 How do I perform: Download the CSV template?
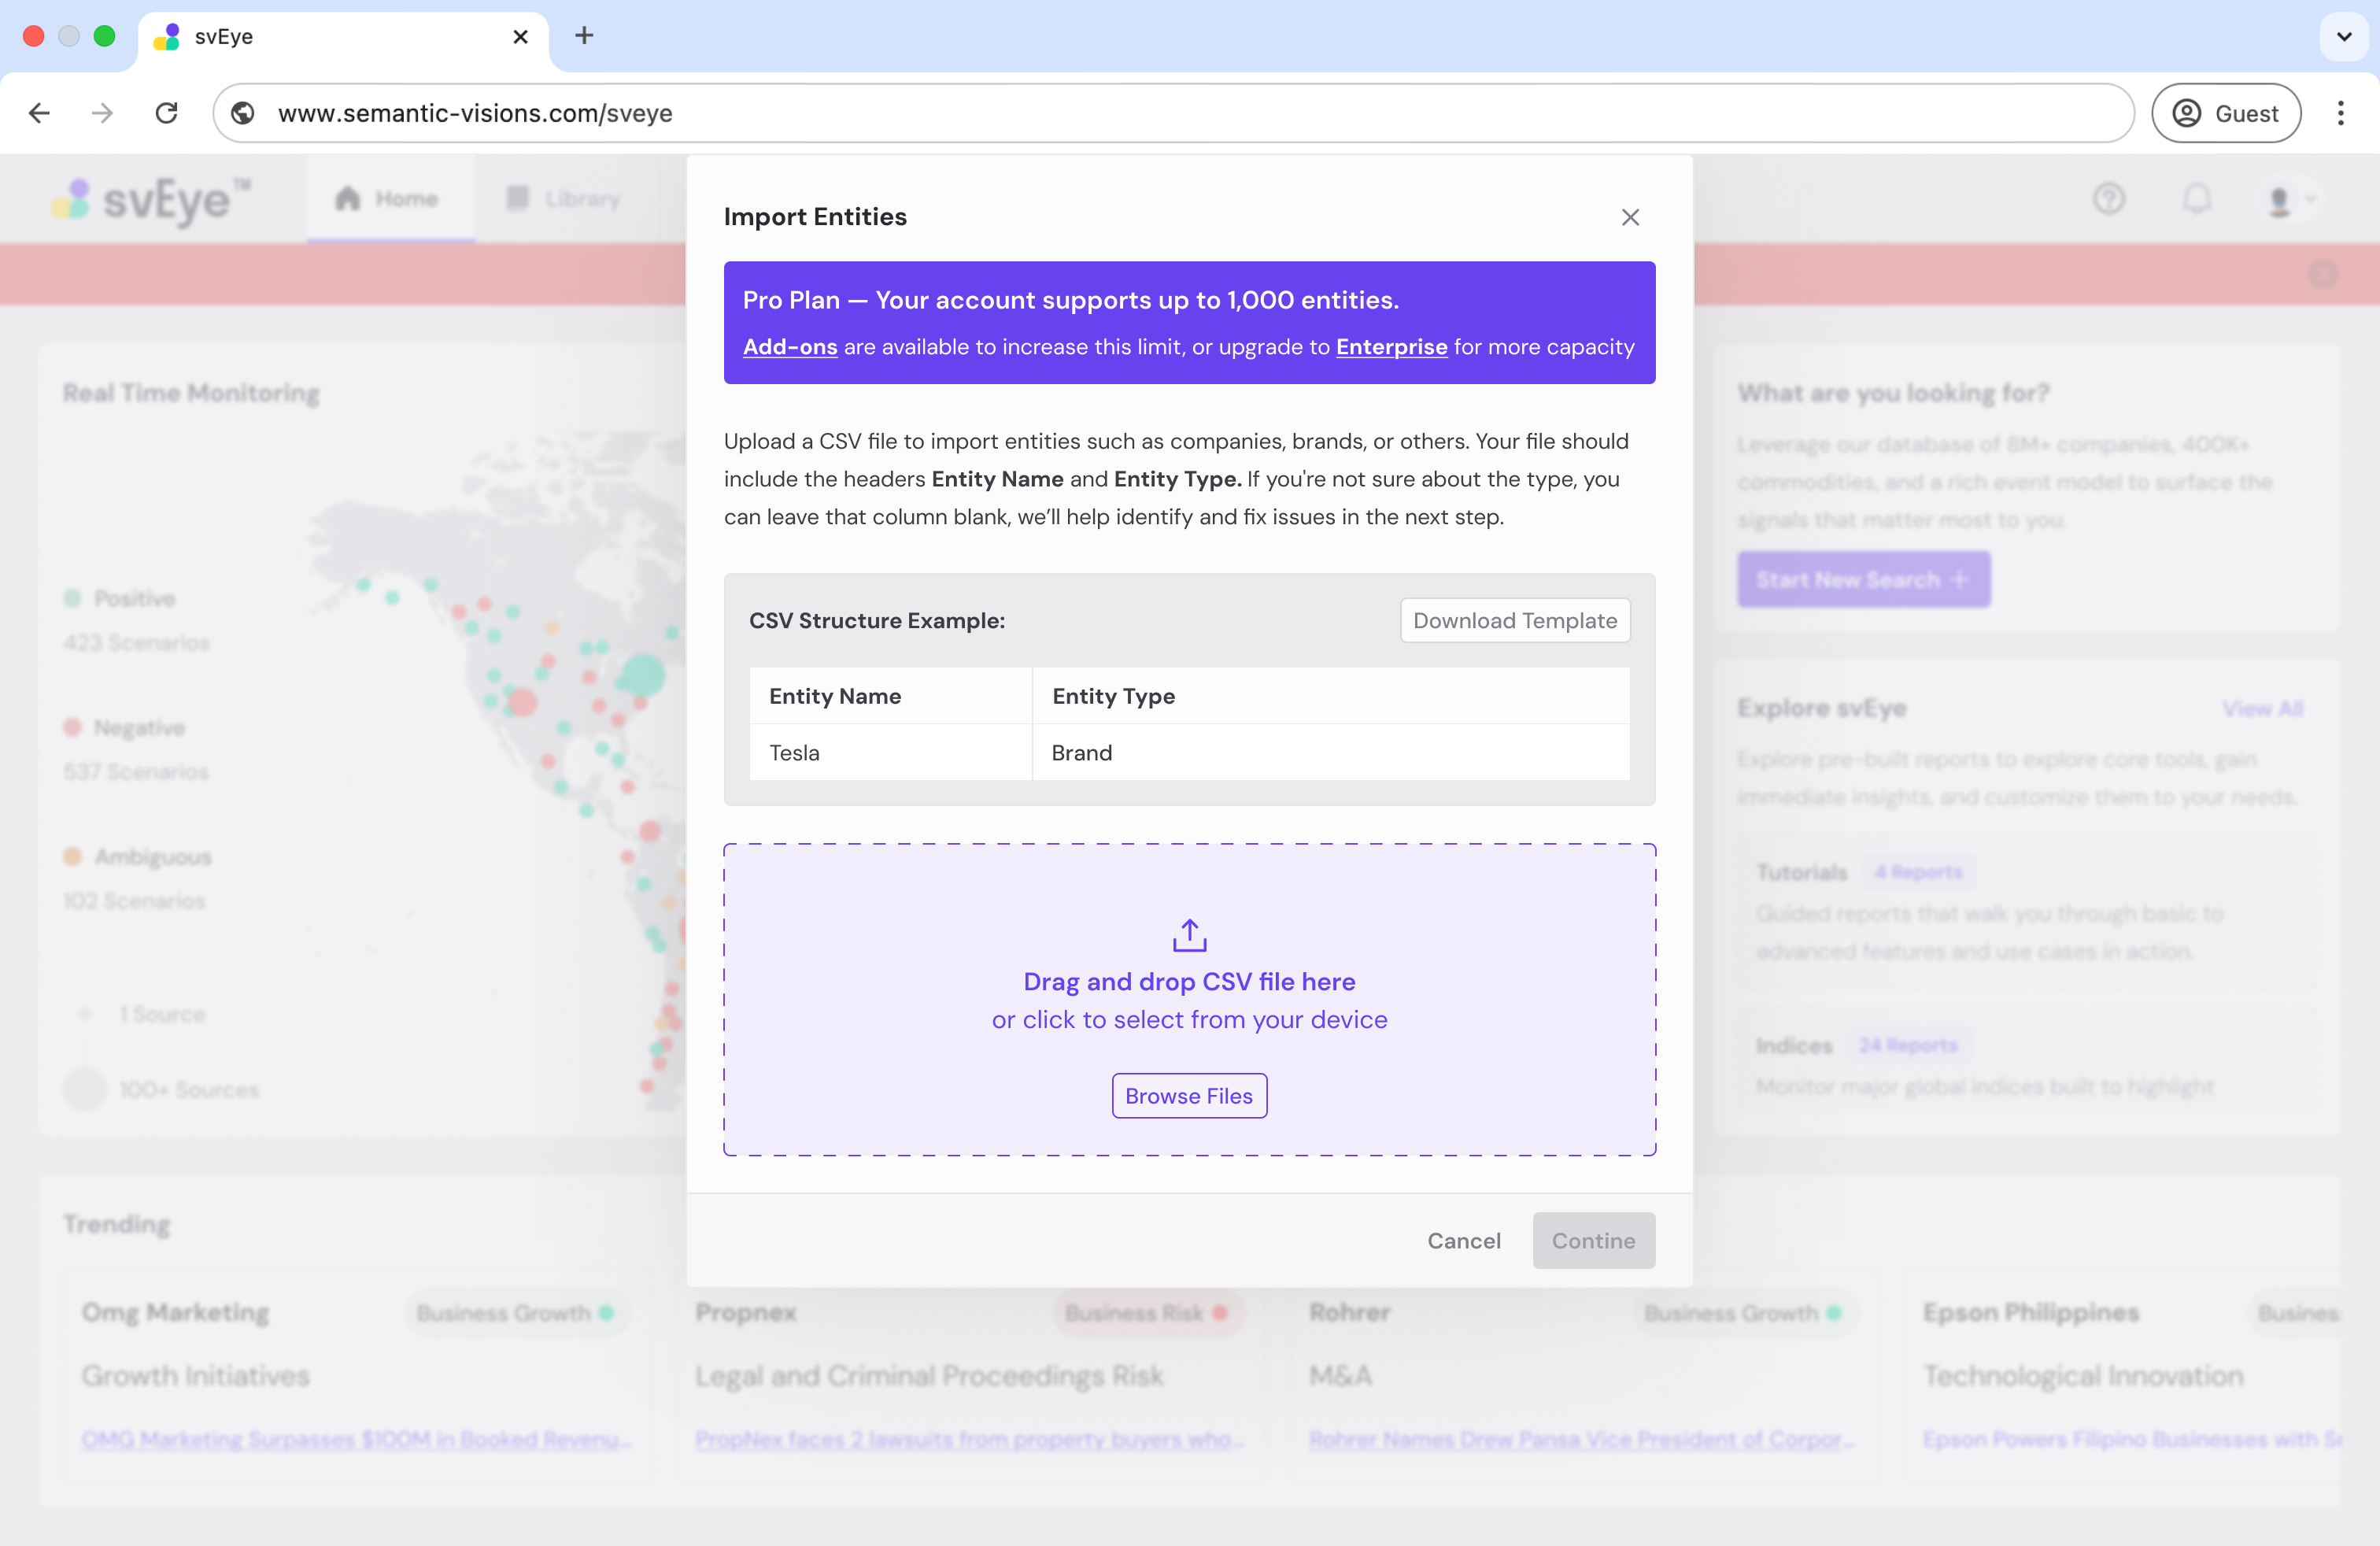(x=1514, y=620)
